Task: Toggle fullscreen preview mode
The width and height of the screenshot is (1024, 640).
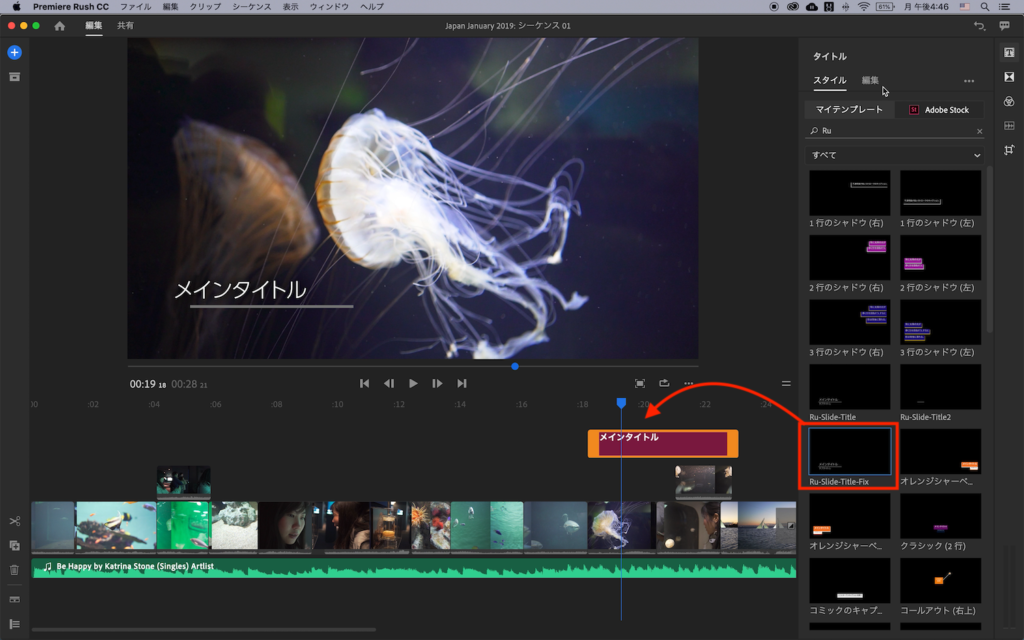Action: click(x=640, y=383)
